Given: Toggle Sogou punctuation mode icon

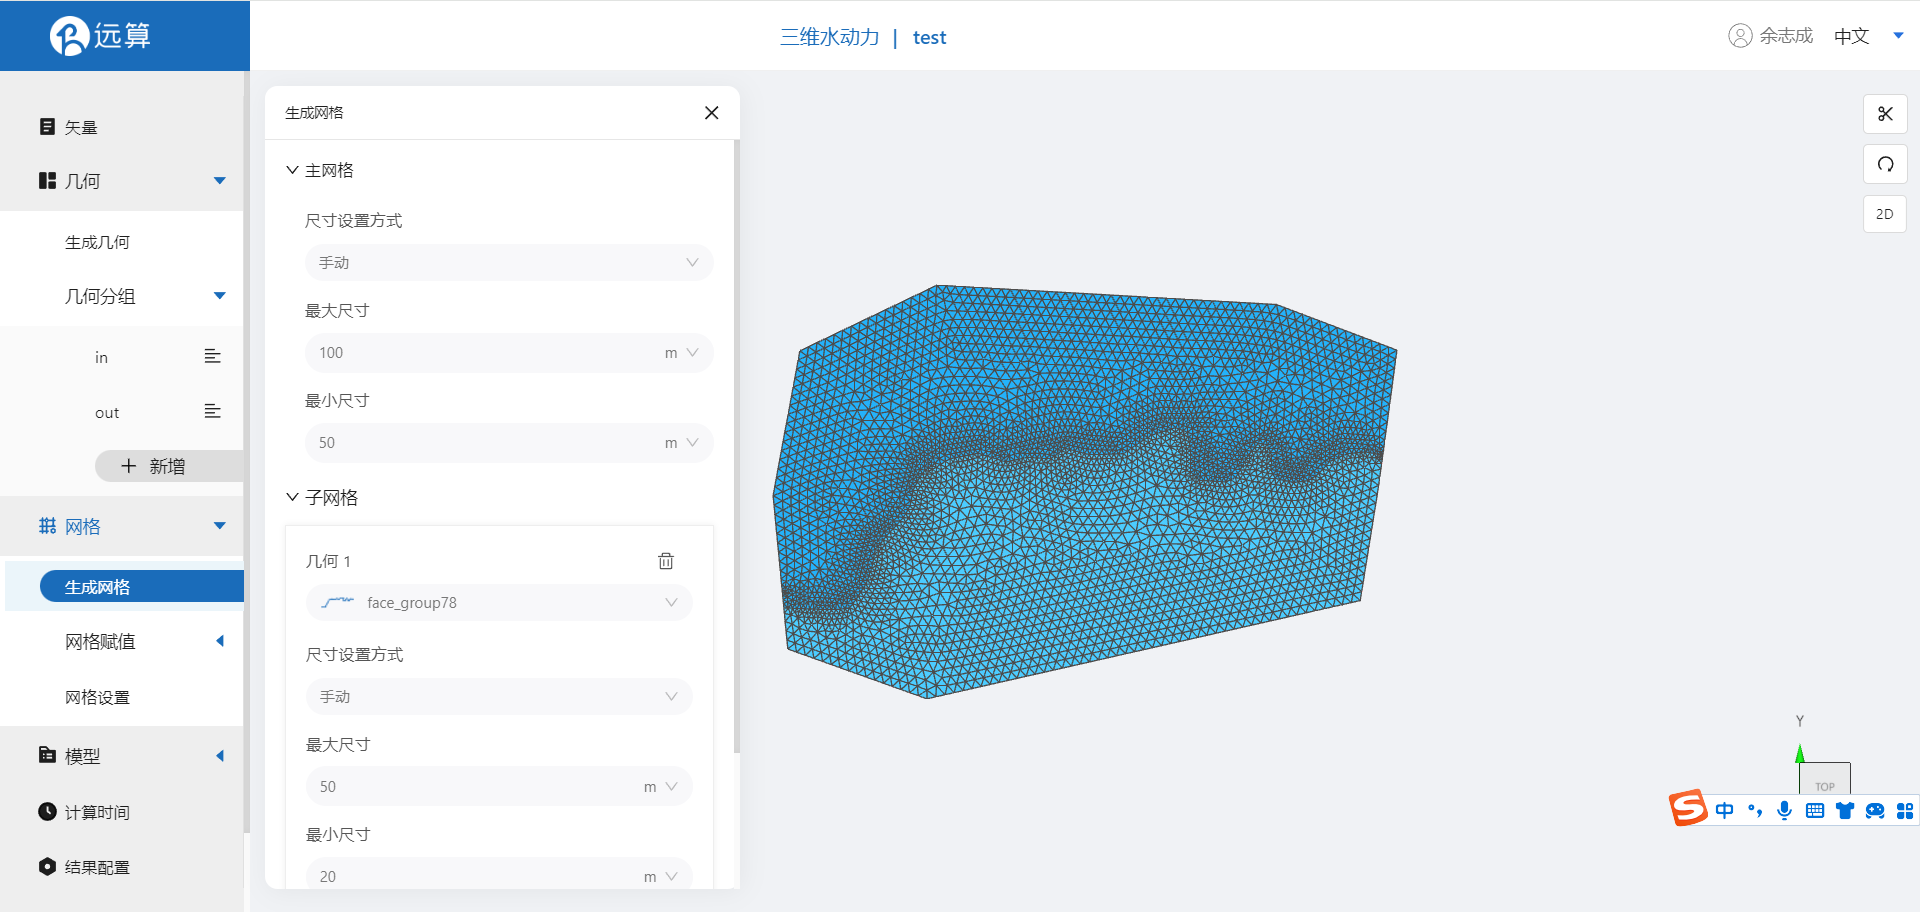Looking at the screenshot, I should 1755,810.
